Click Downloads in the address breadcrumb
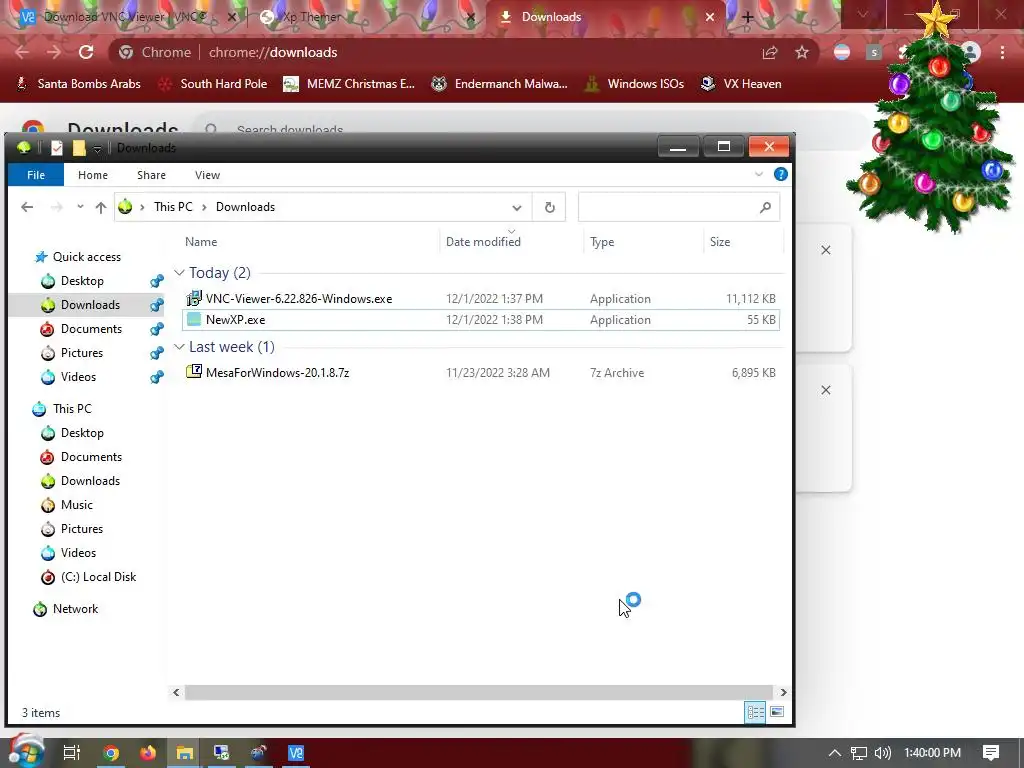 tap(246, 207)
